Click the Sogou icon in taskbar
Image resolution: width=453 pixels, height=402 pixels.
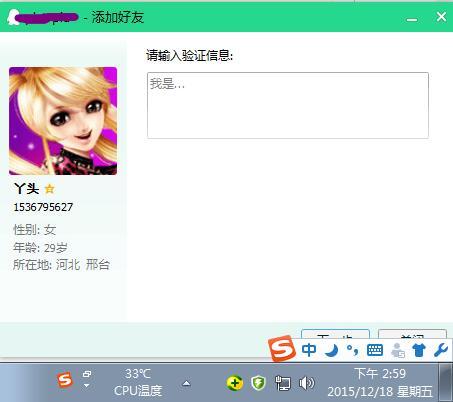(x=65, y=380)
